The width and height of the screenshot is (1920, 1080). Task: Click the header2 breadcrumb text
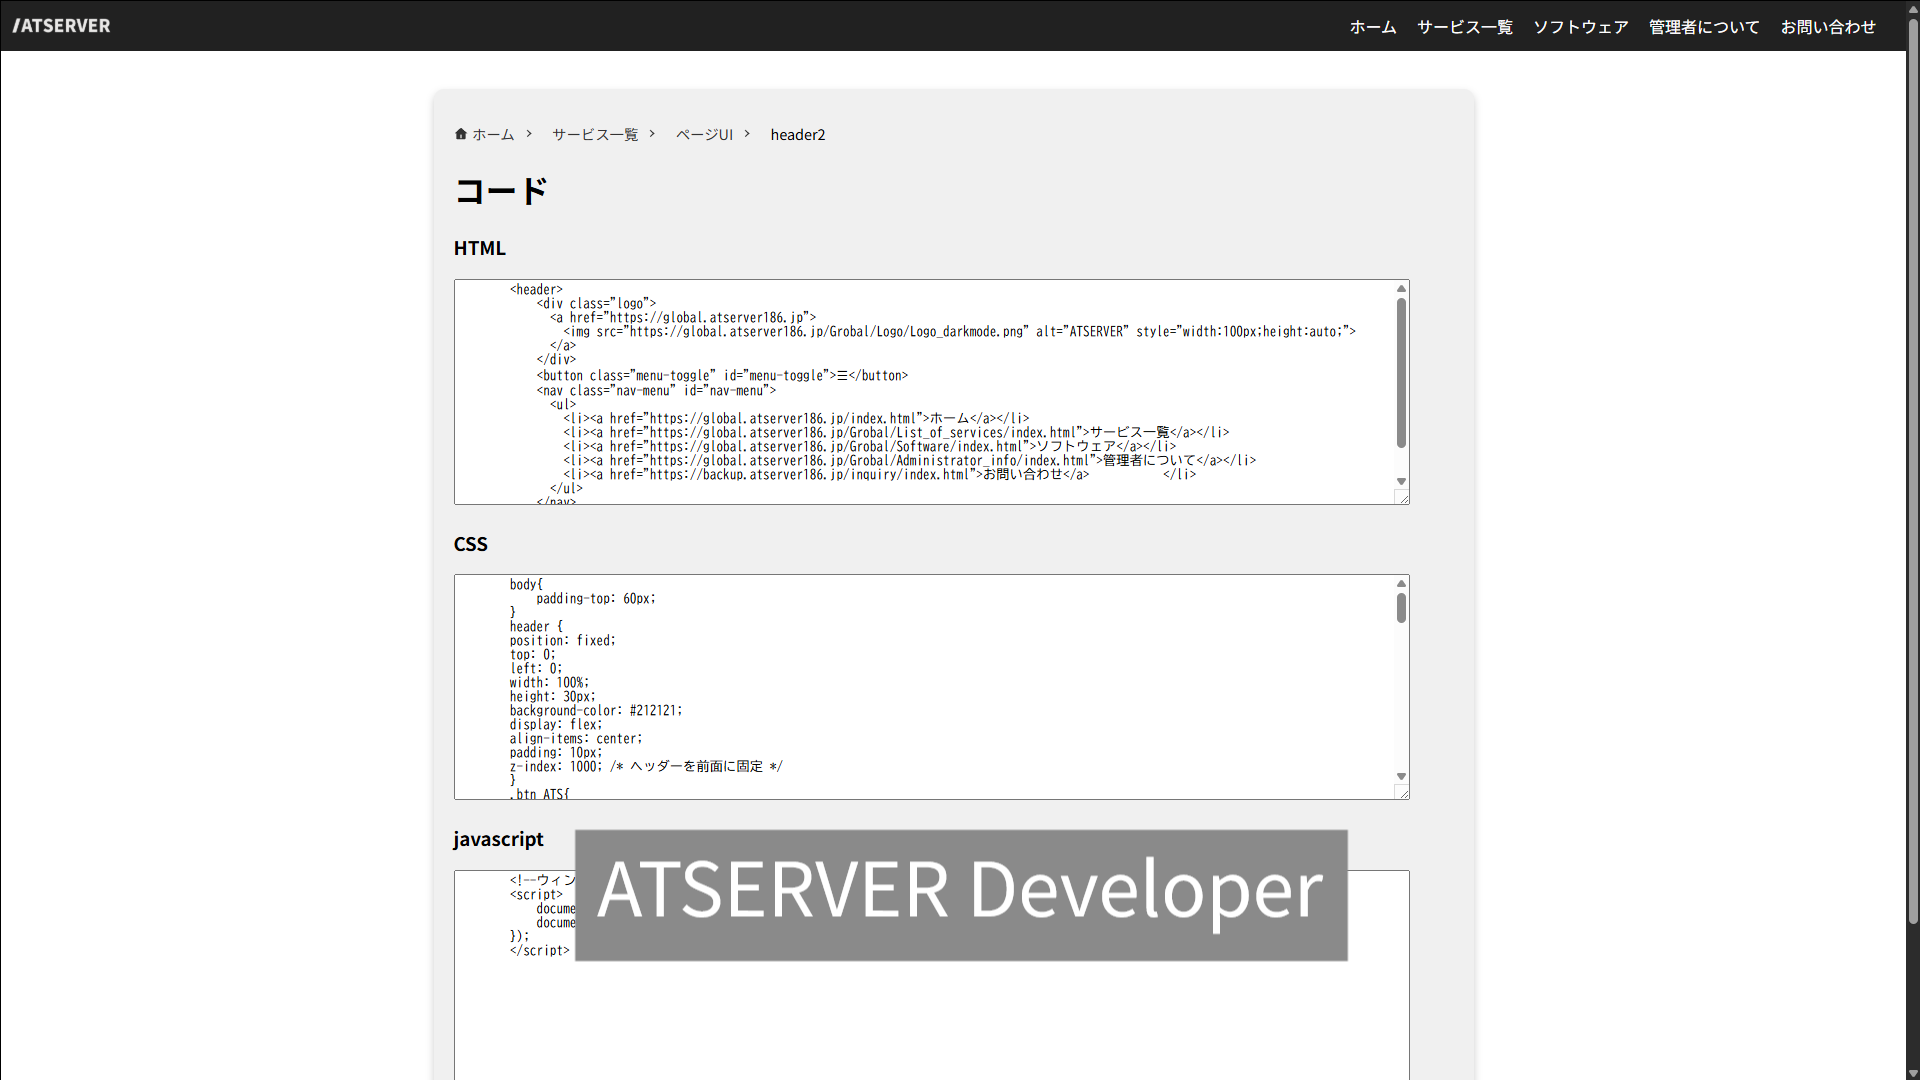pyautogui.click(x=798, y=135)
